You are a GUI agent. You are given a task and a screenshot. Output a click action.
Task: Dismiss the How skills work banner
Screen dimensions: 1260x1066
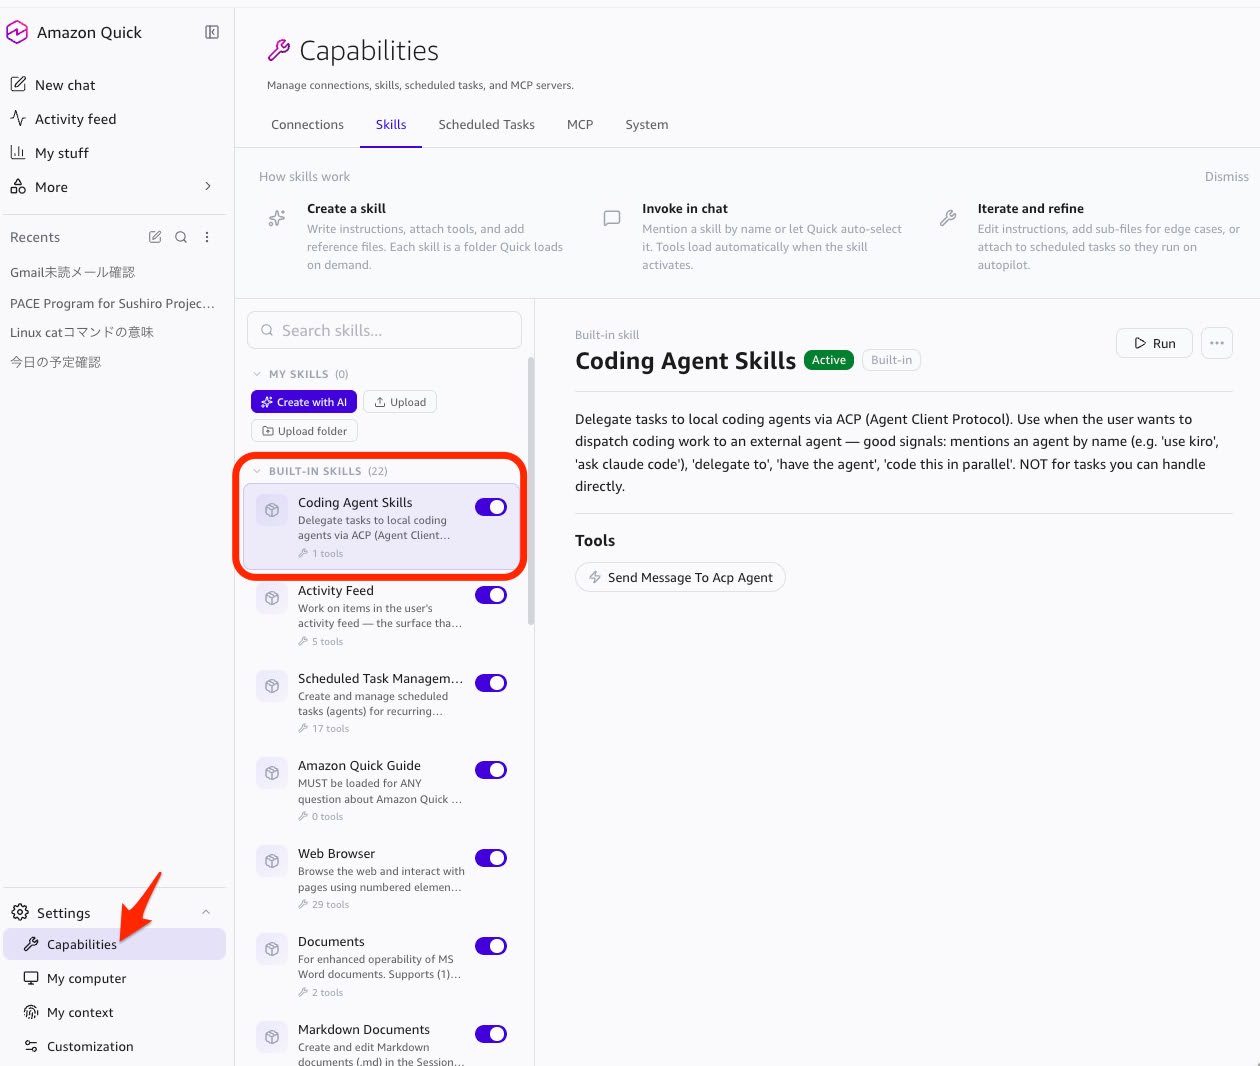(1226, 177)
